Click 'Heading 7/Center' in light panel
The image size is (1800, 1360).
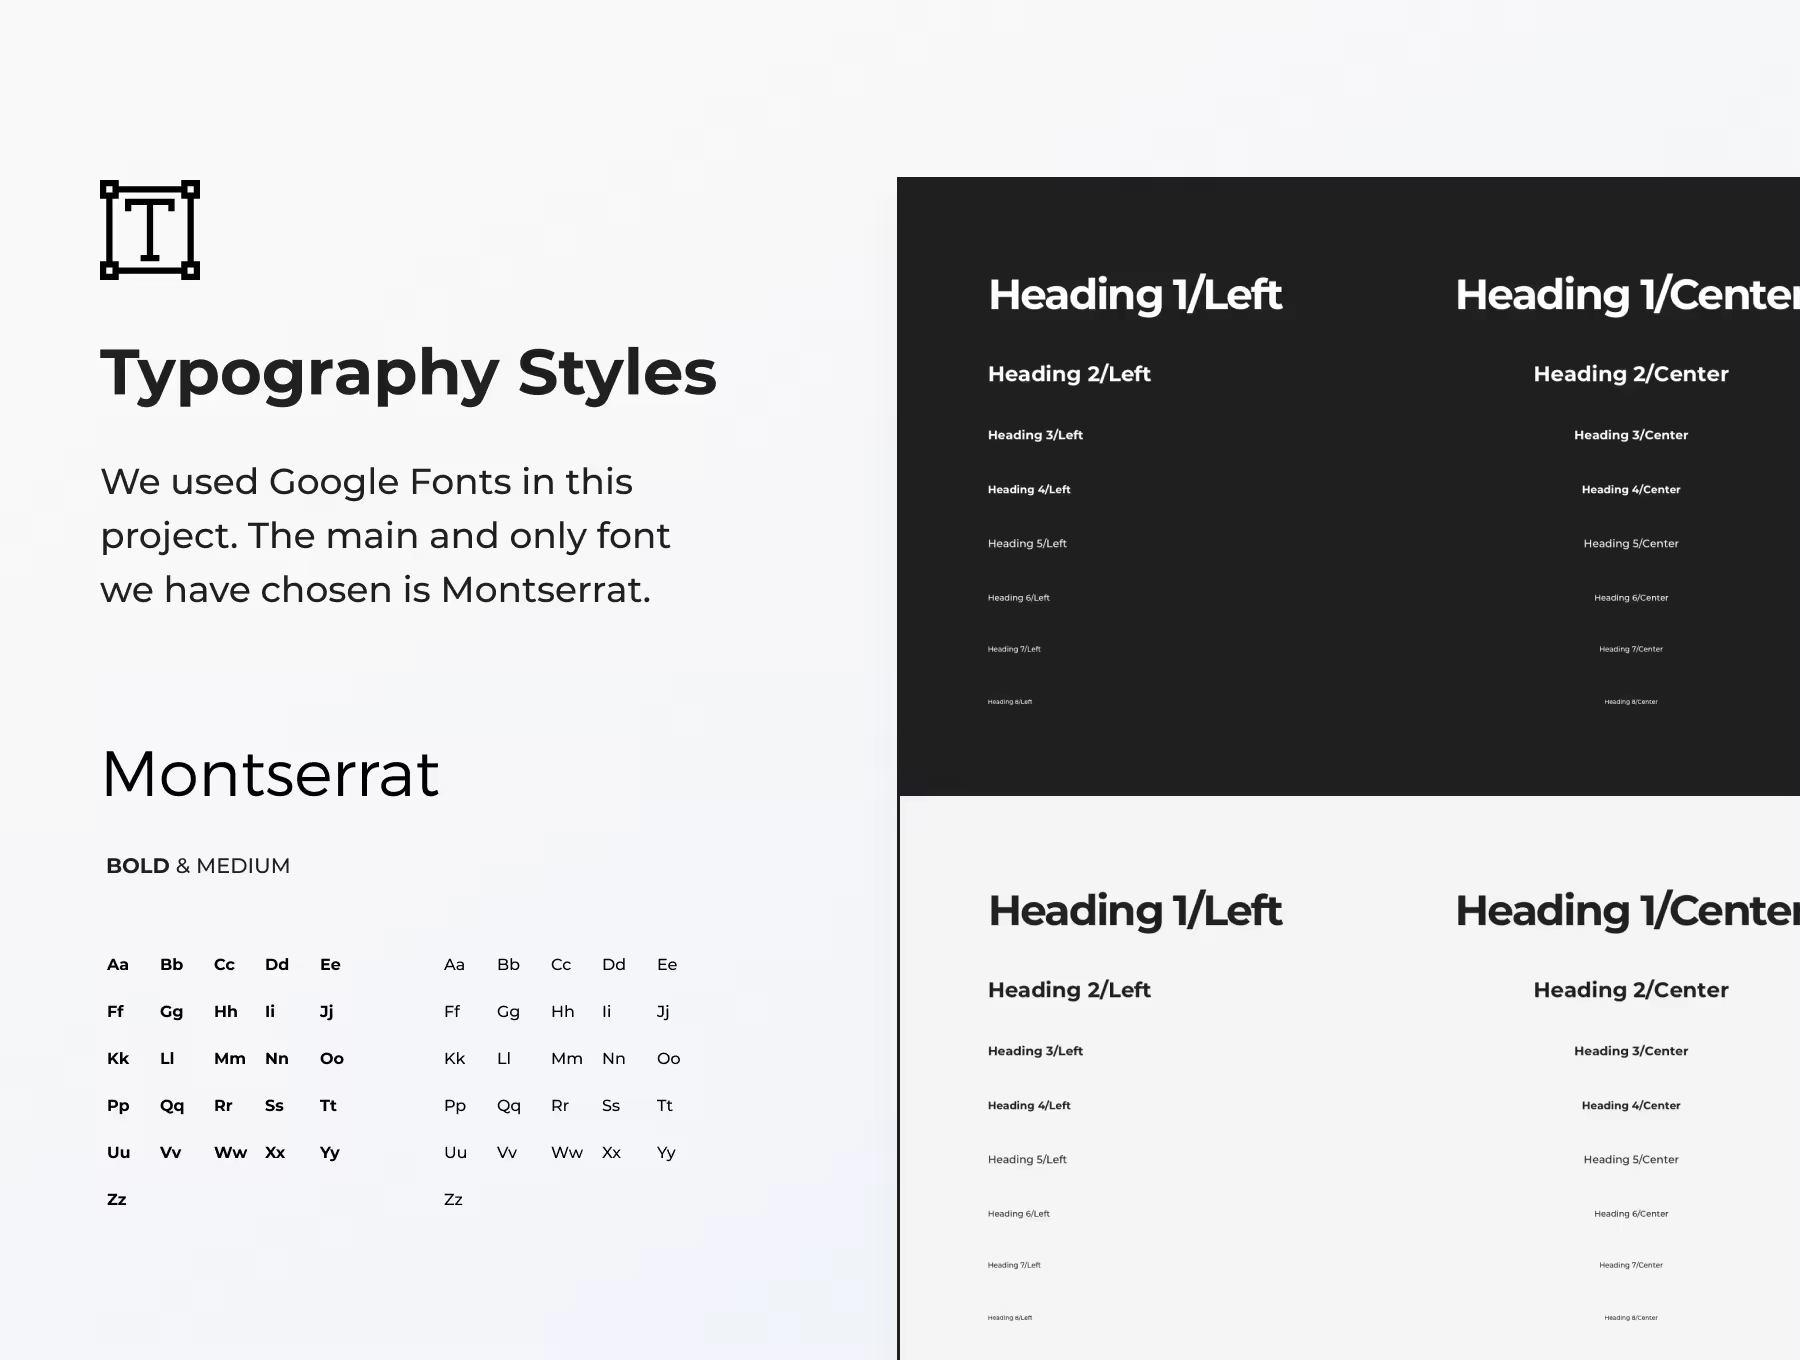pyautogui.click(x=1631, y=1265)
